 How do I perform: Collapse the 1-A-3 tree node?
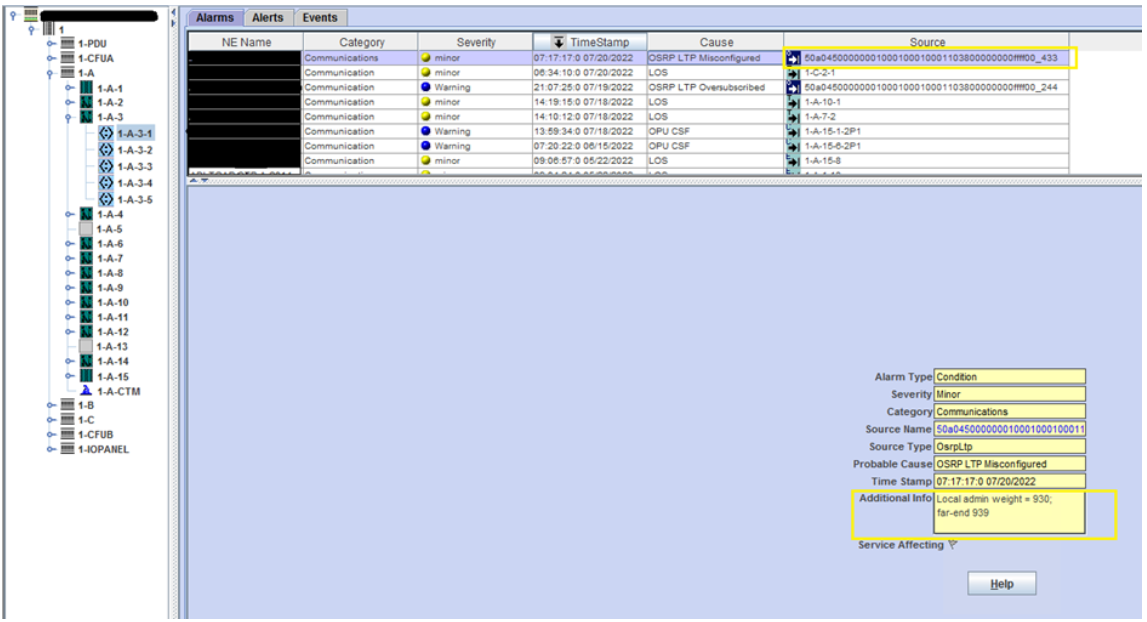[69, 117]
